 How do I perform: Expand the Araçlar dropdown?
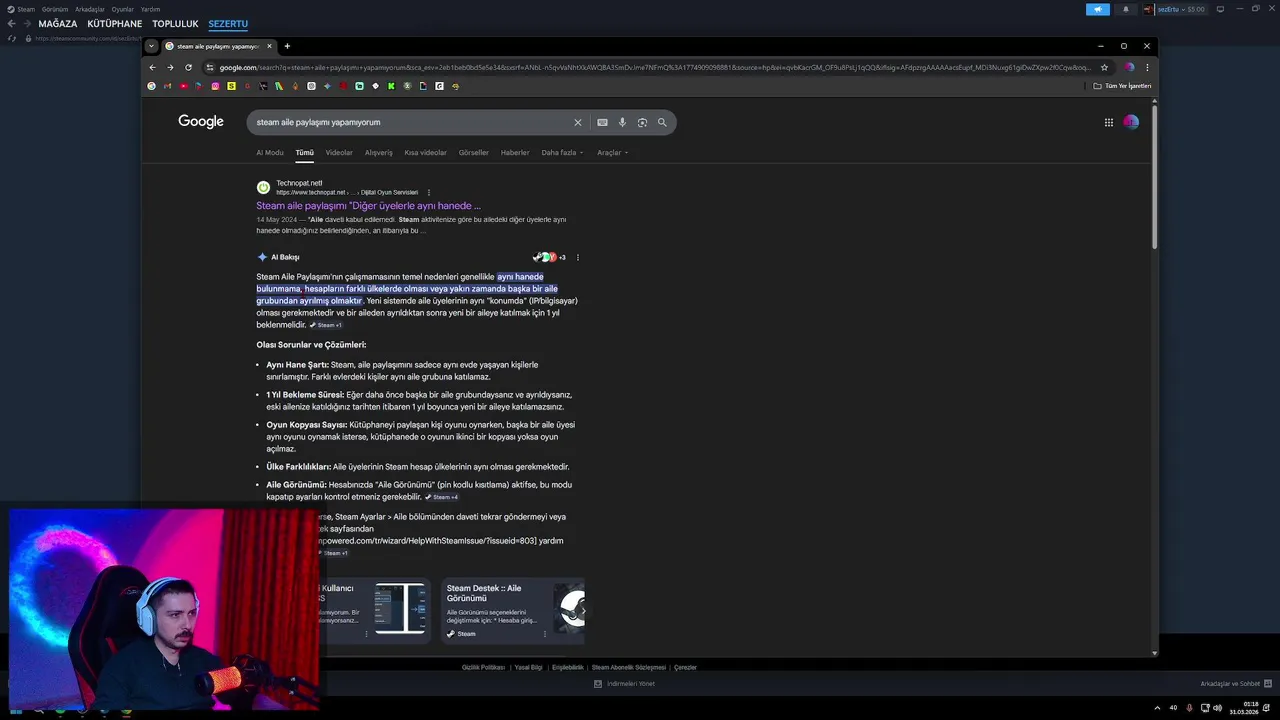pyautogui.click(x=612, y=153)
